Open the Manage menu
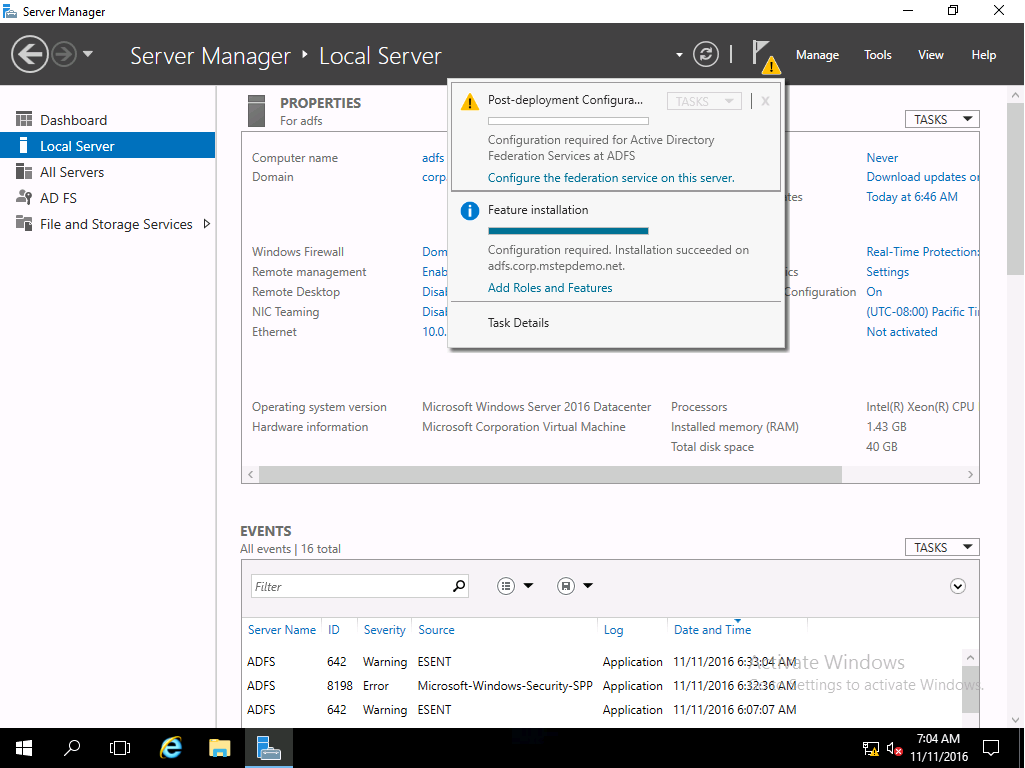The height and width of the screenshot is (768, 1025). click(817, 55)
